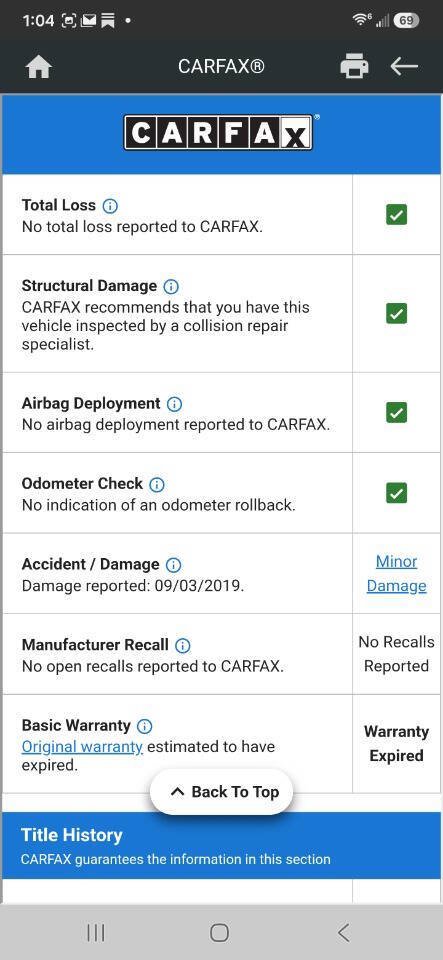Screen dimensions: 443x960
Task: Click the printer icon to print the report
Action: tap(354, 66)
